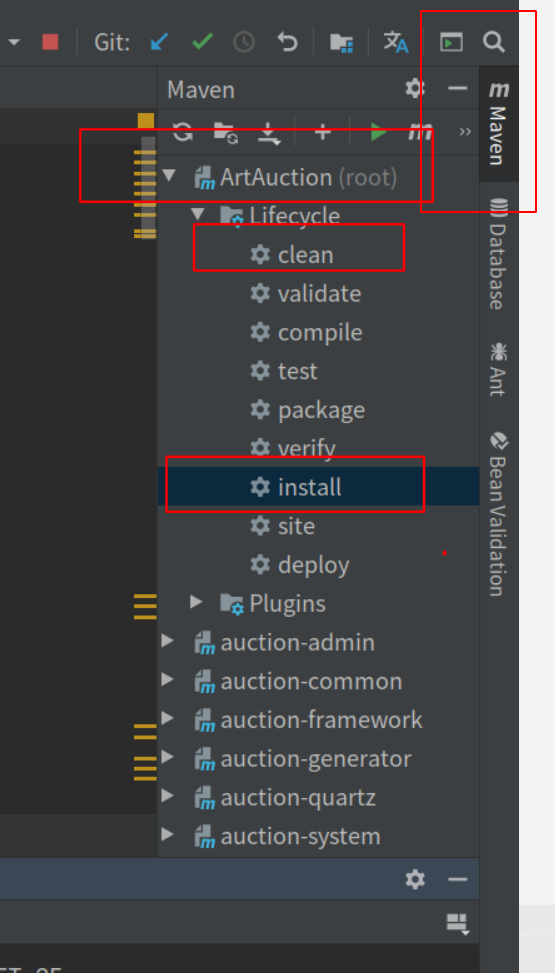Open the Ant side tab
555x973 pixels.
point(498,369)
